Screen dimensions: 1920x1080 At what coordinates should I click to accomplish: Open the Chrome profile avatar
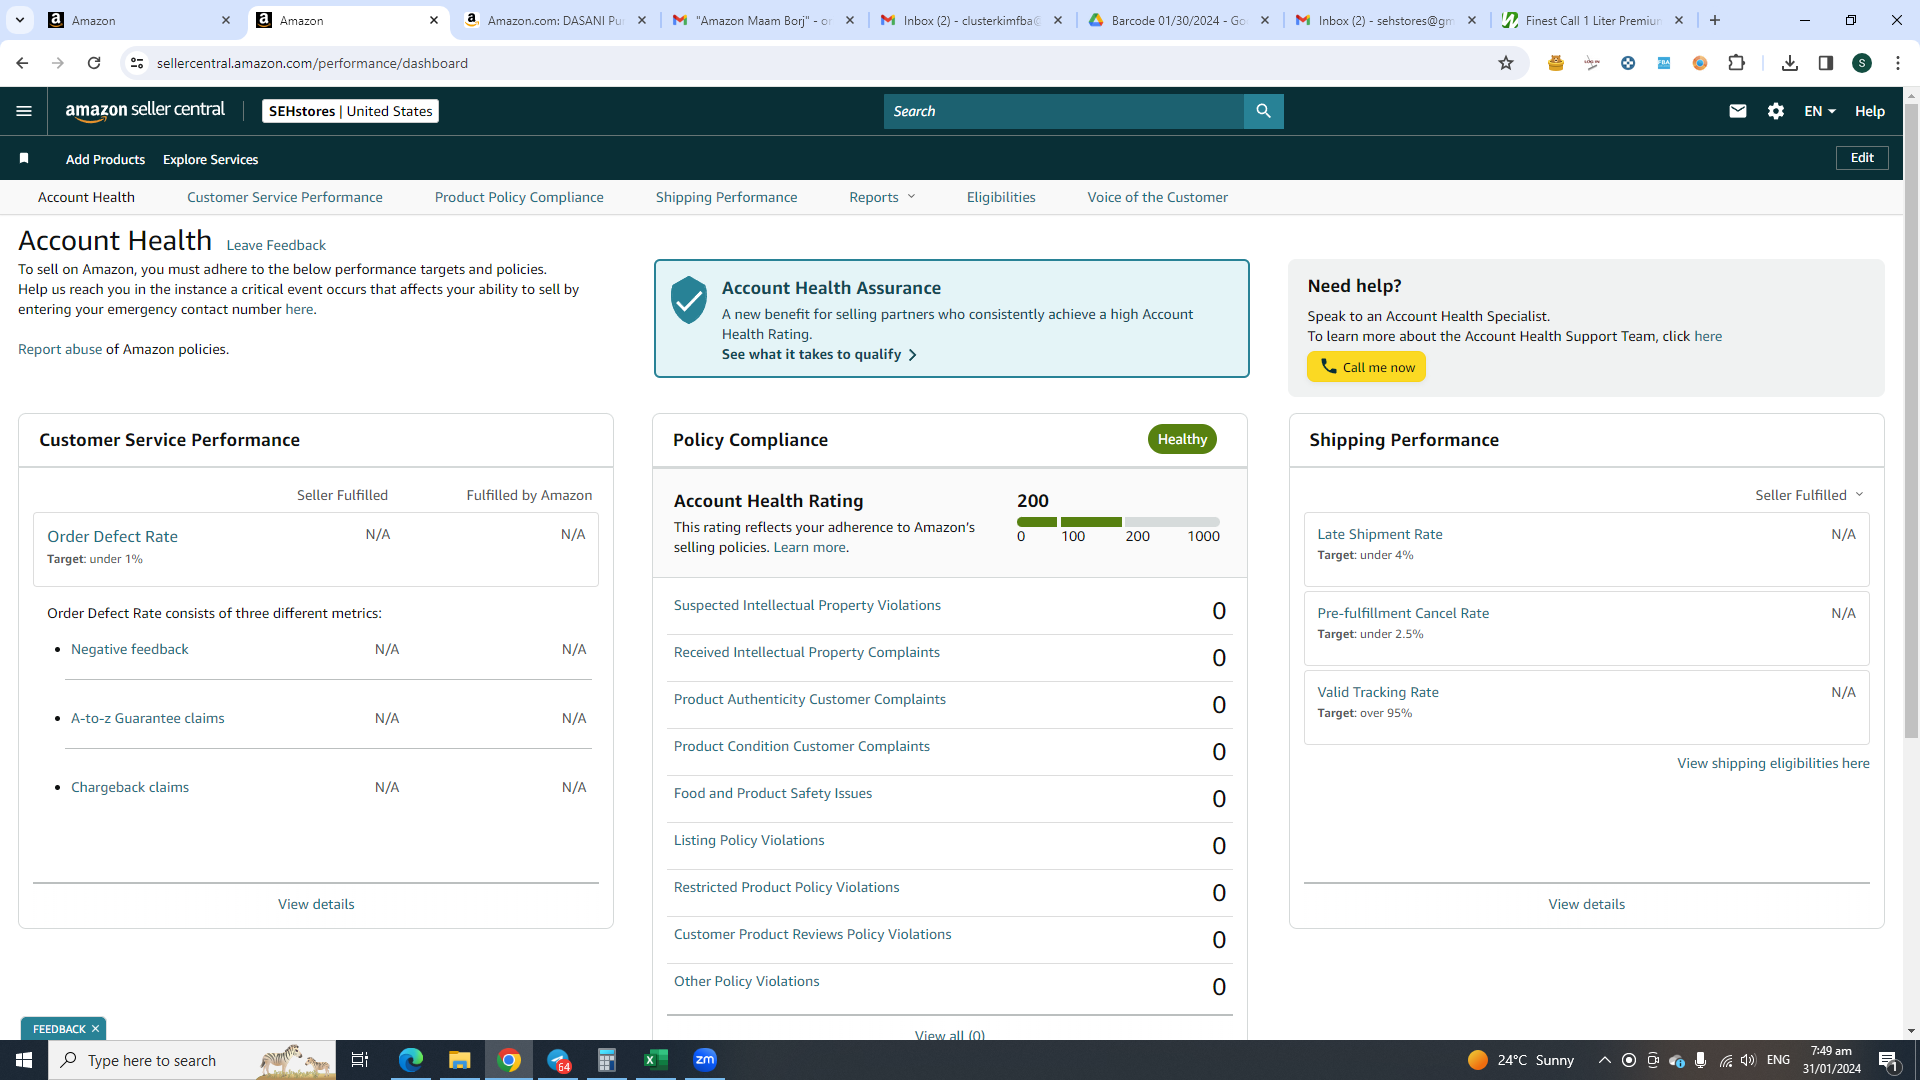[x=1862, y=63]
